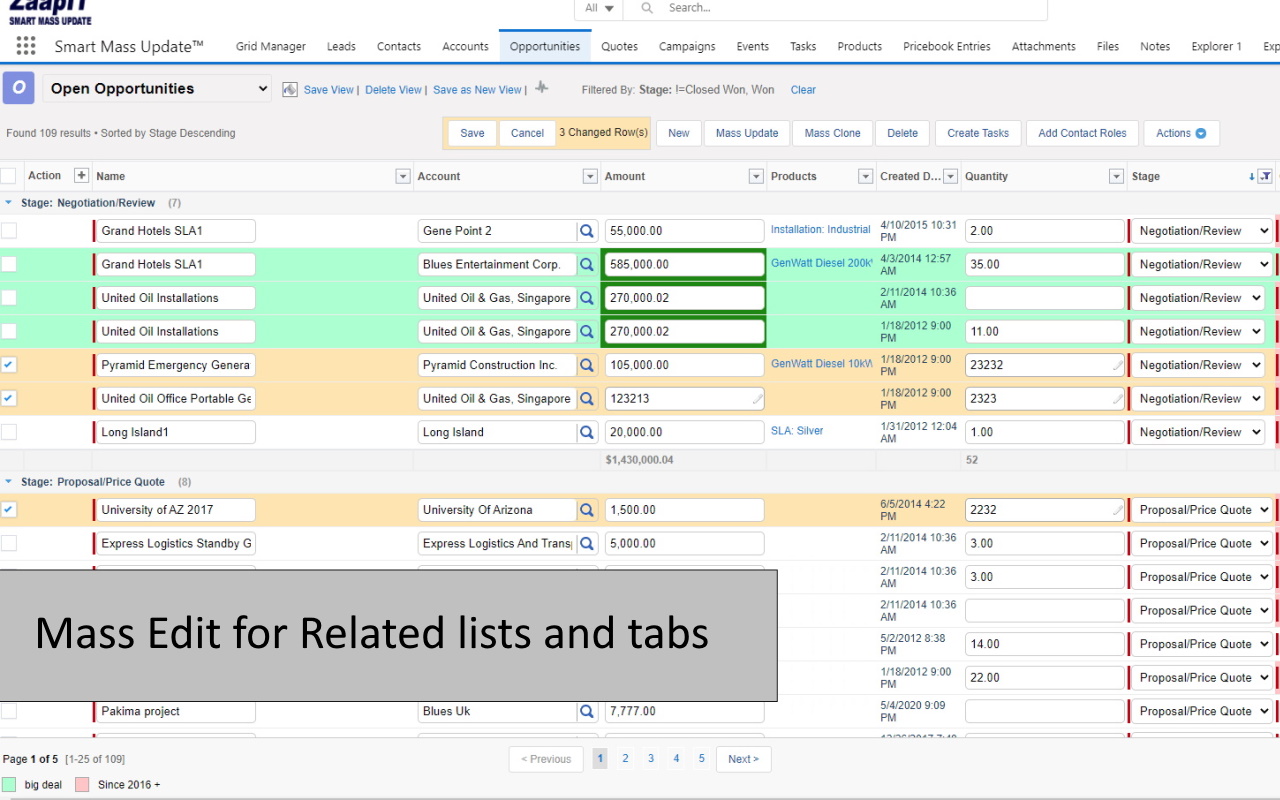The height and width of the screenshot is (800, 1280).
Task: Open account lookup on United Oil Office Portable row
Action: [x=587, y=399]
